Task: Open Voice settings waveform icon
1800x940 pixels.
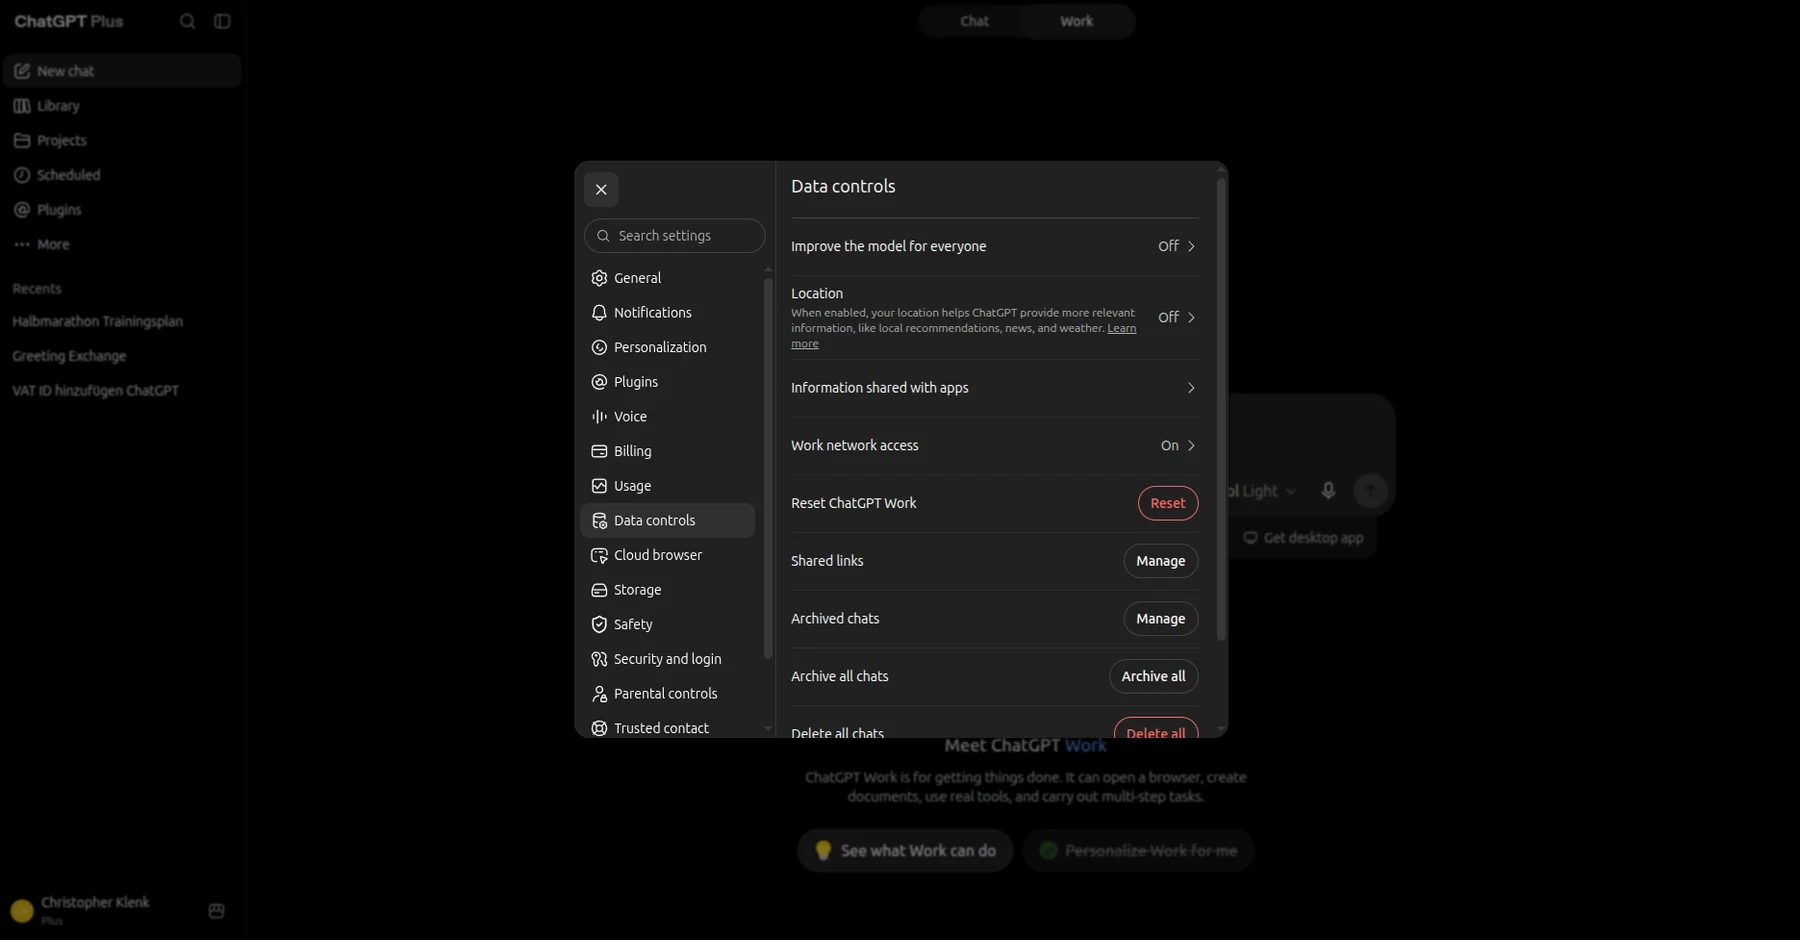Action: pos(599,417)
